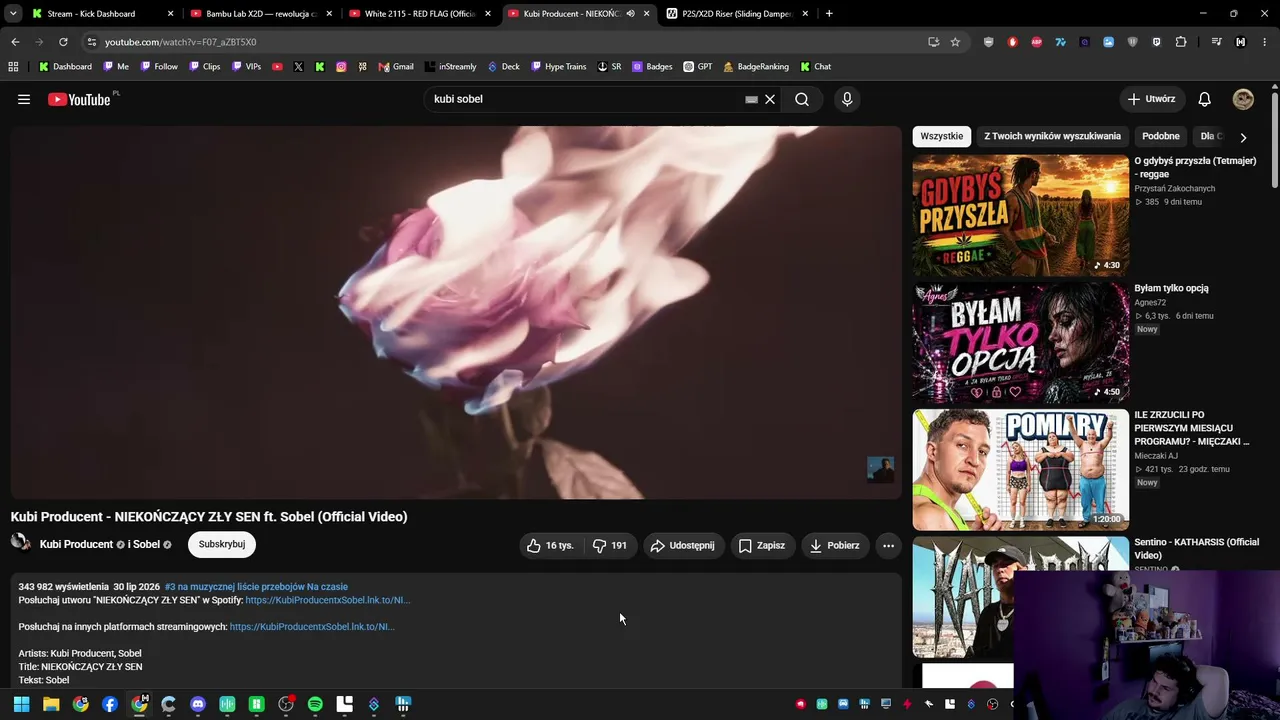Open YouTube notifications bell
1280x720 pixels.
point(1205,99)
